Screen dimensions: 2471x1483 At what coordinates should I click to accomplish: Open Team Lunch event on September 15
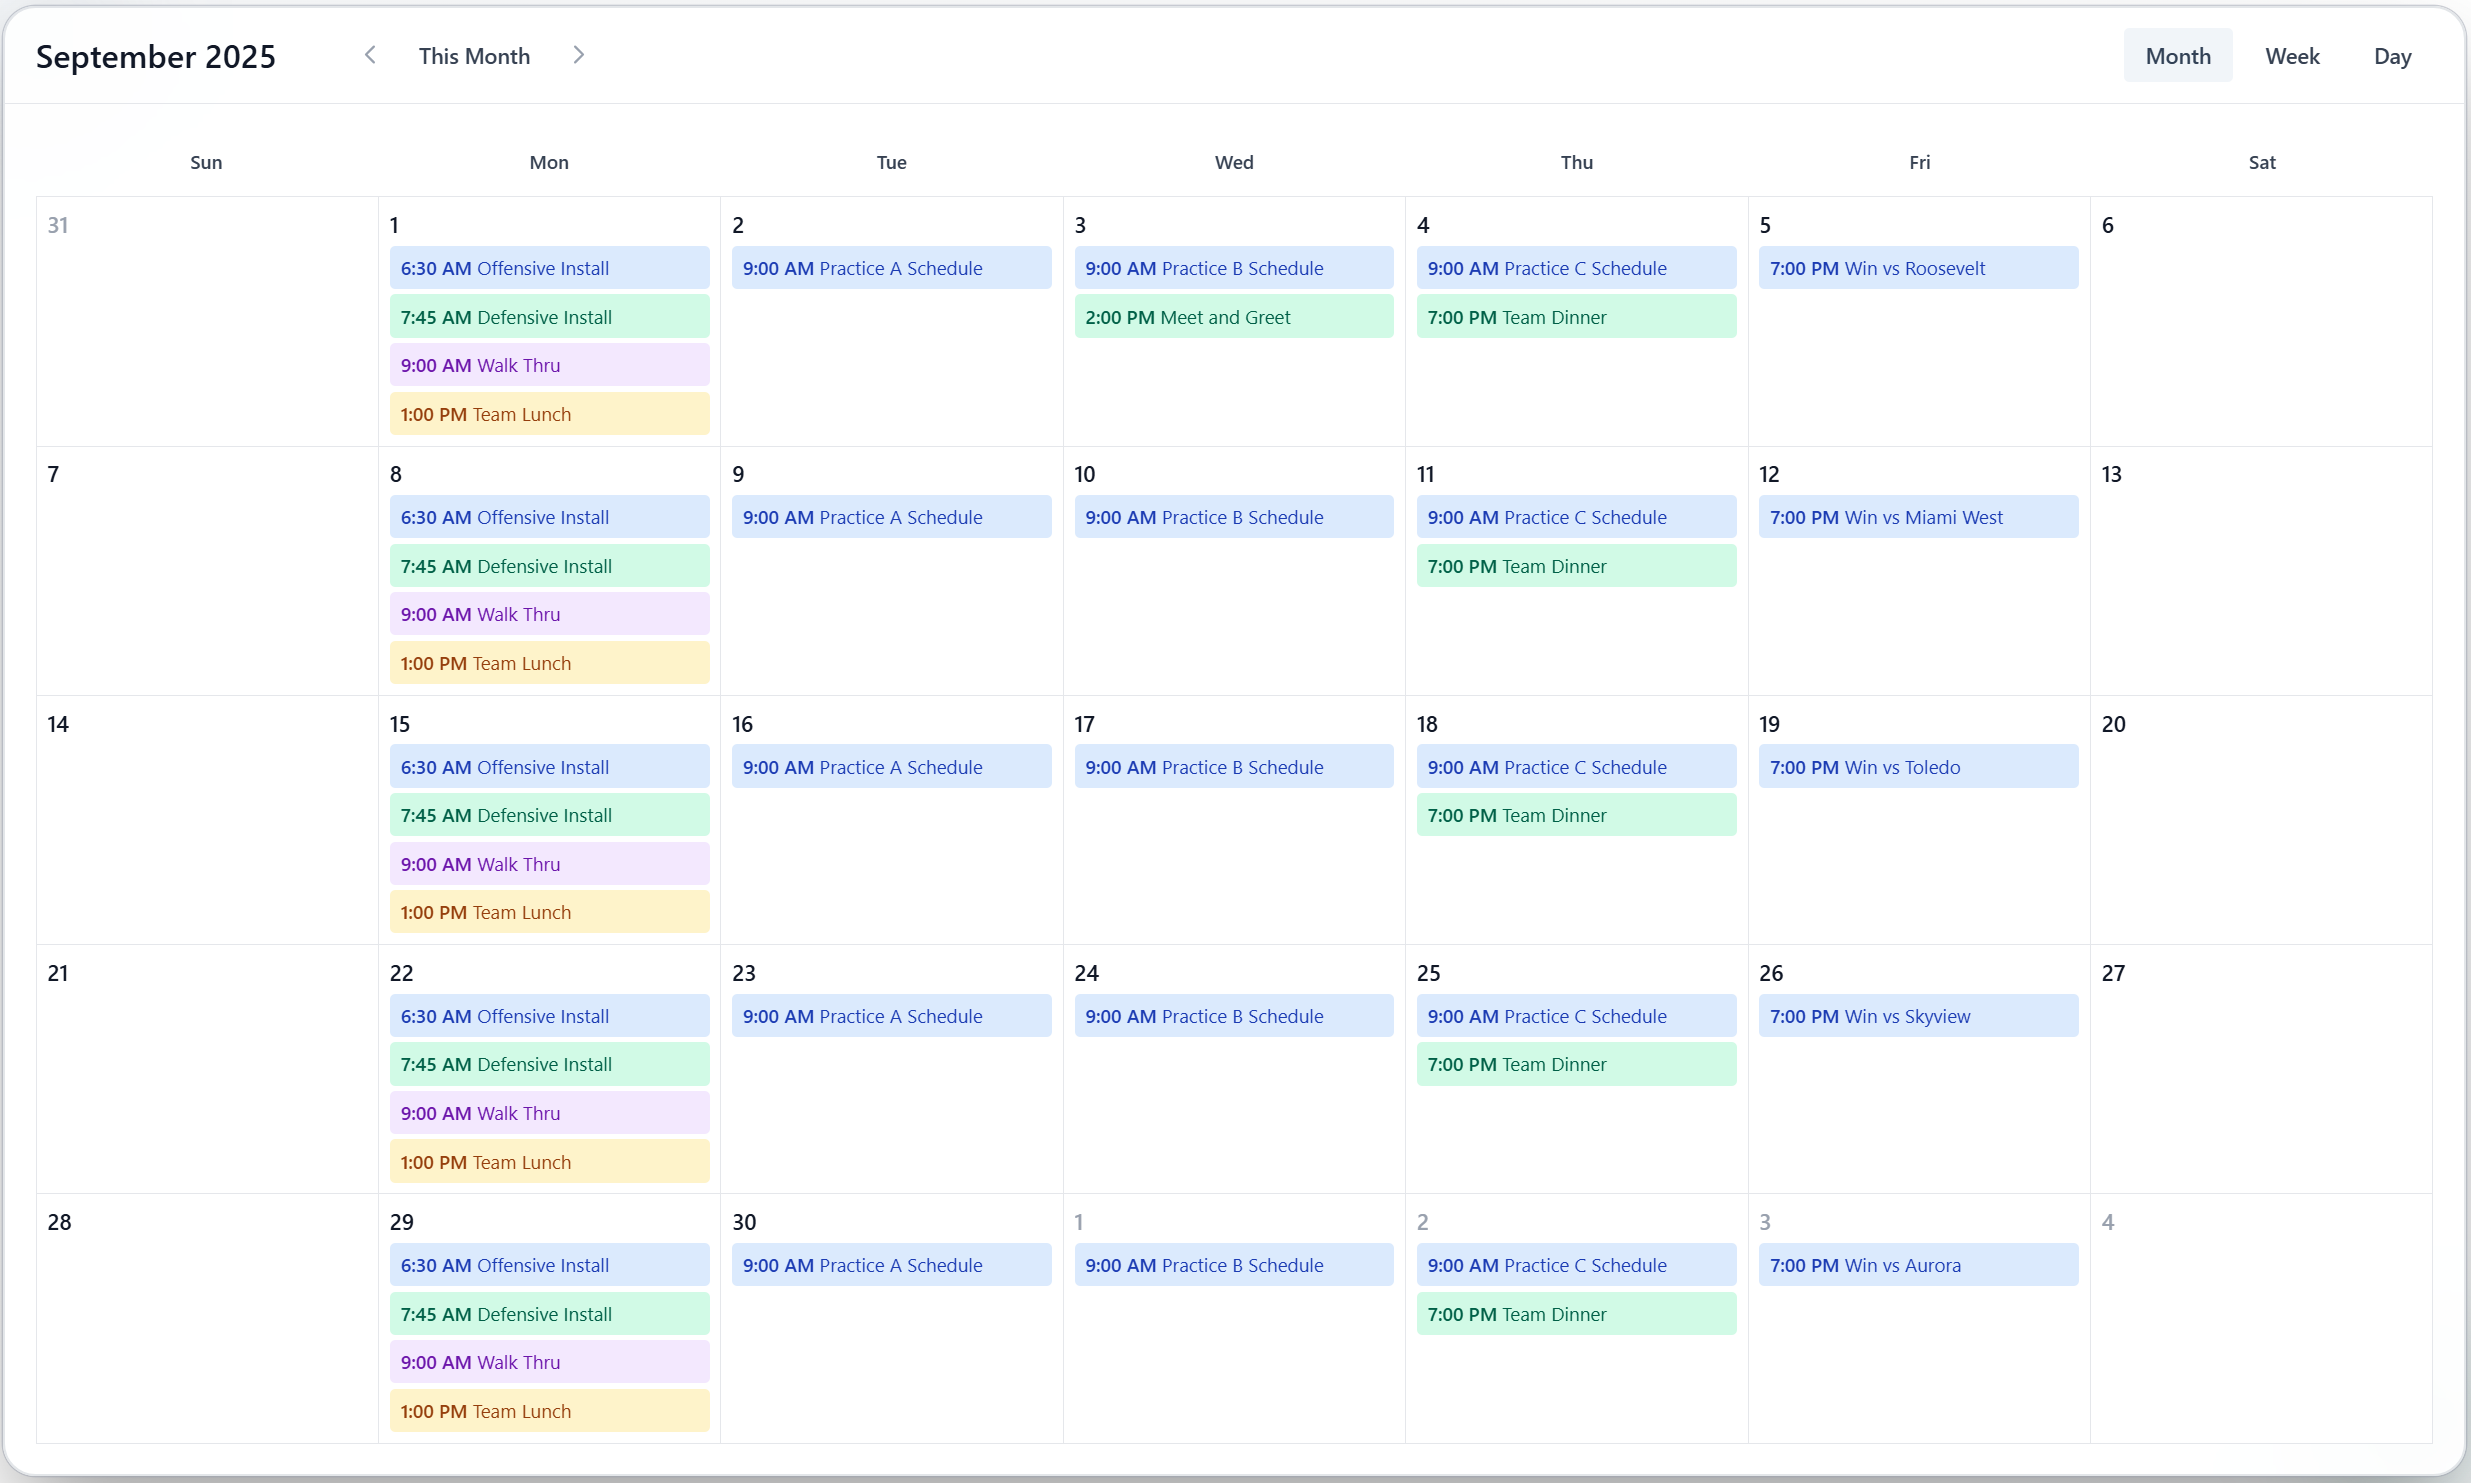coord(550,912)
